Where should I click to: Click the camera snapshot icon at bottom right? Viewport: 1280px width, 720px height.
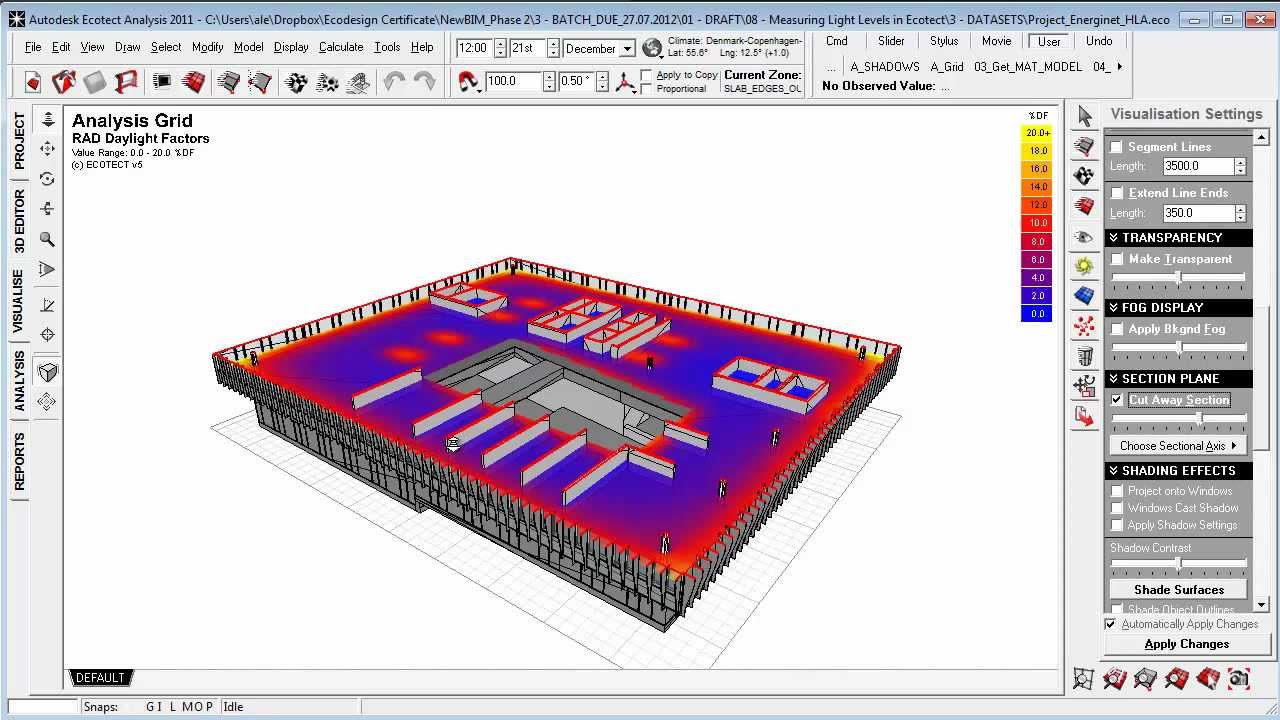tap(1239, 679)
